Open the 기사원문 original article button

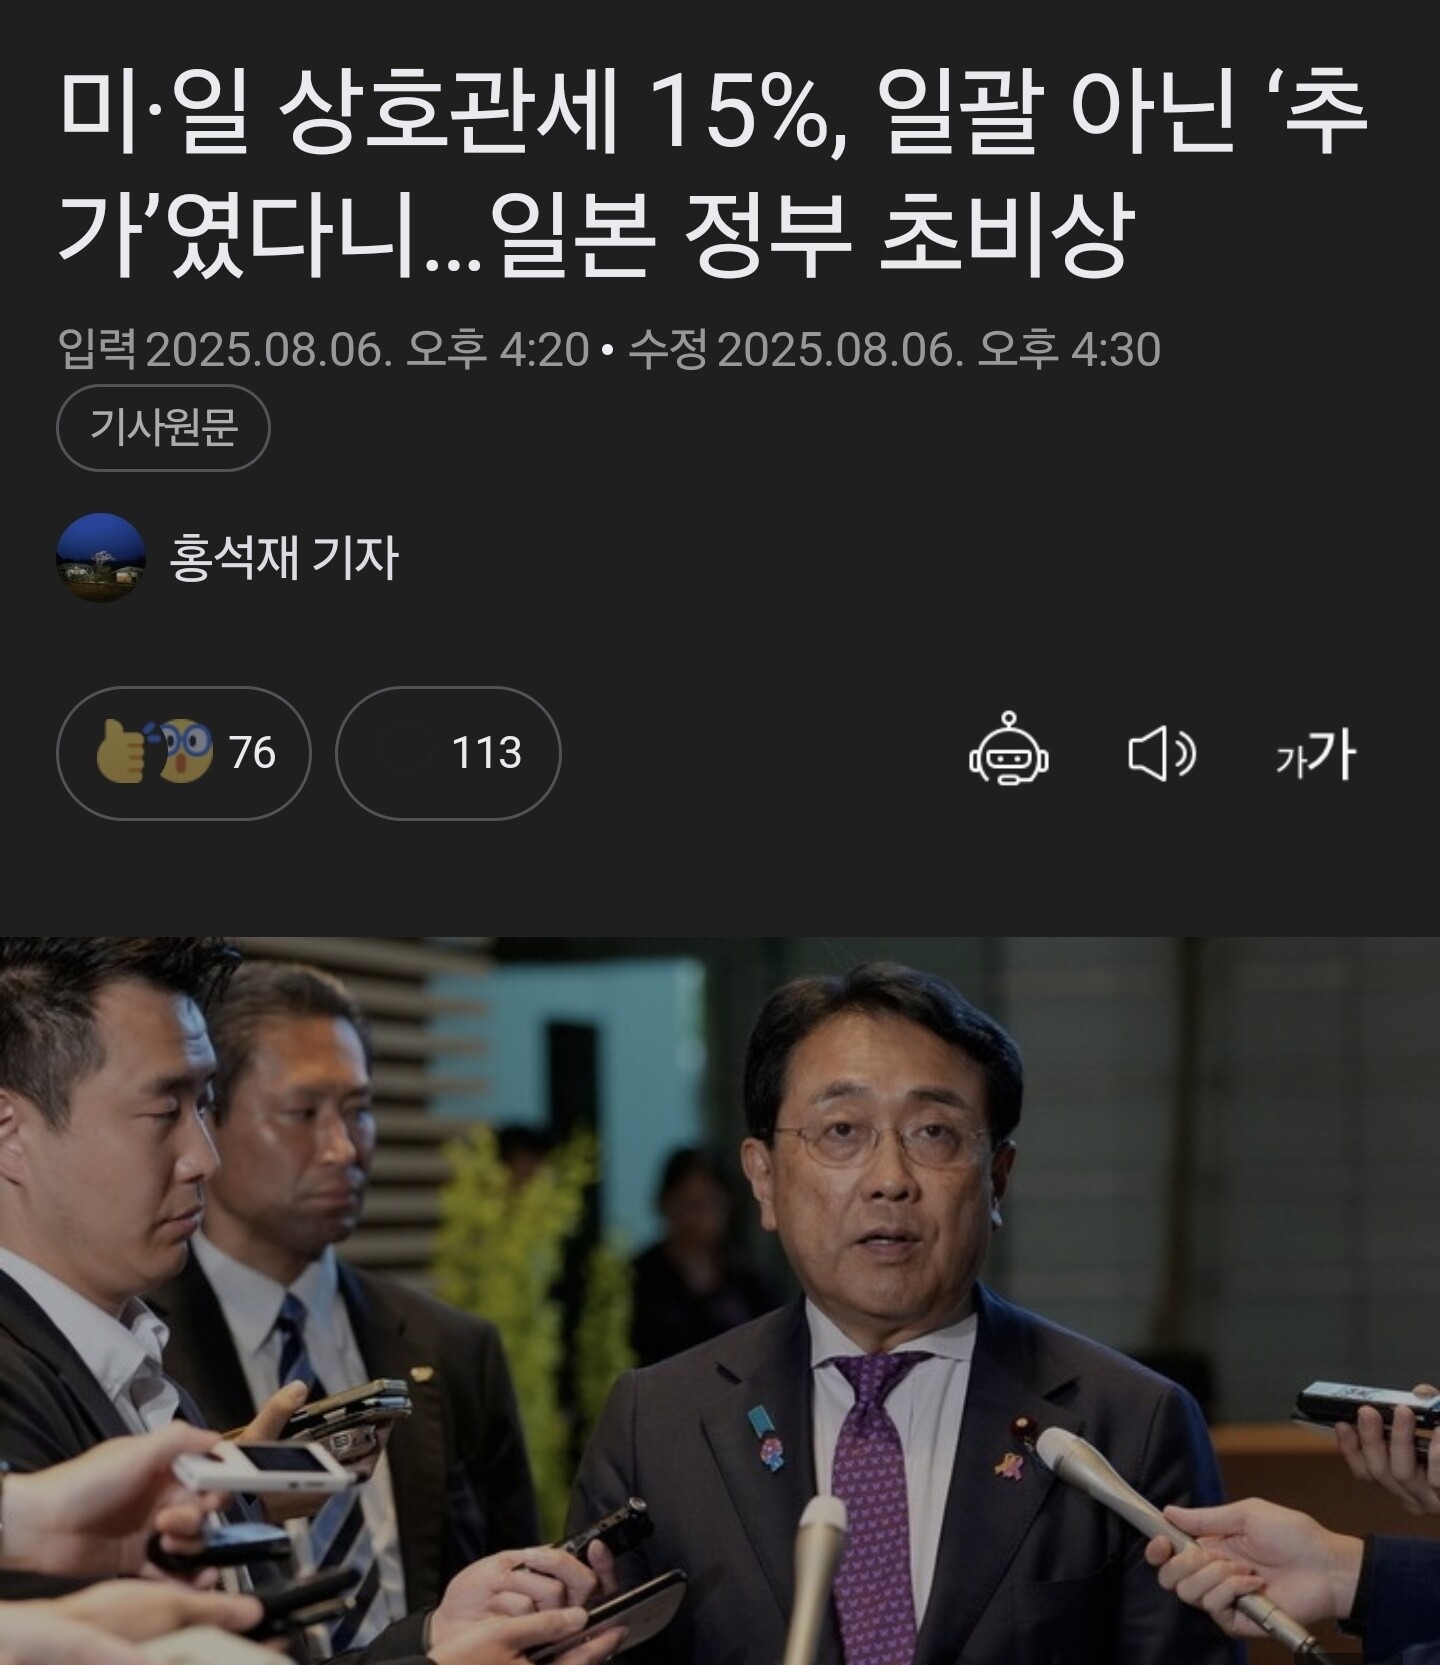[164, 427]
